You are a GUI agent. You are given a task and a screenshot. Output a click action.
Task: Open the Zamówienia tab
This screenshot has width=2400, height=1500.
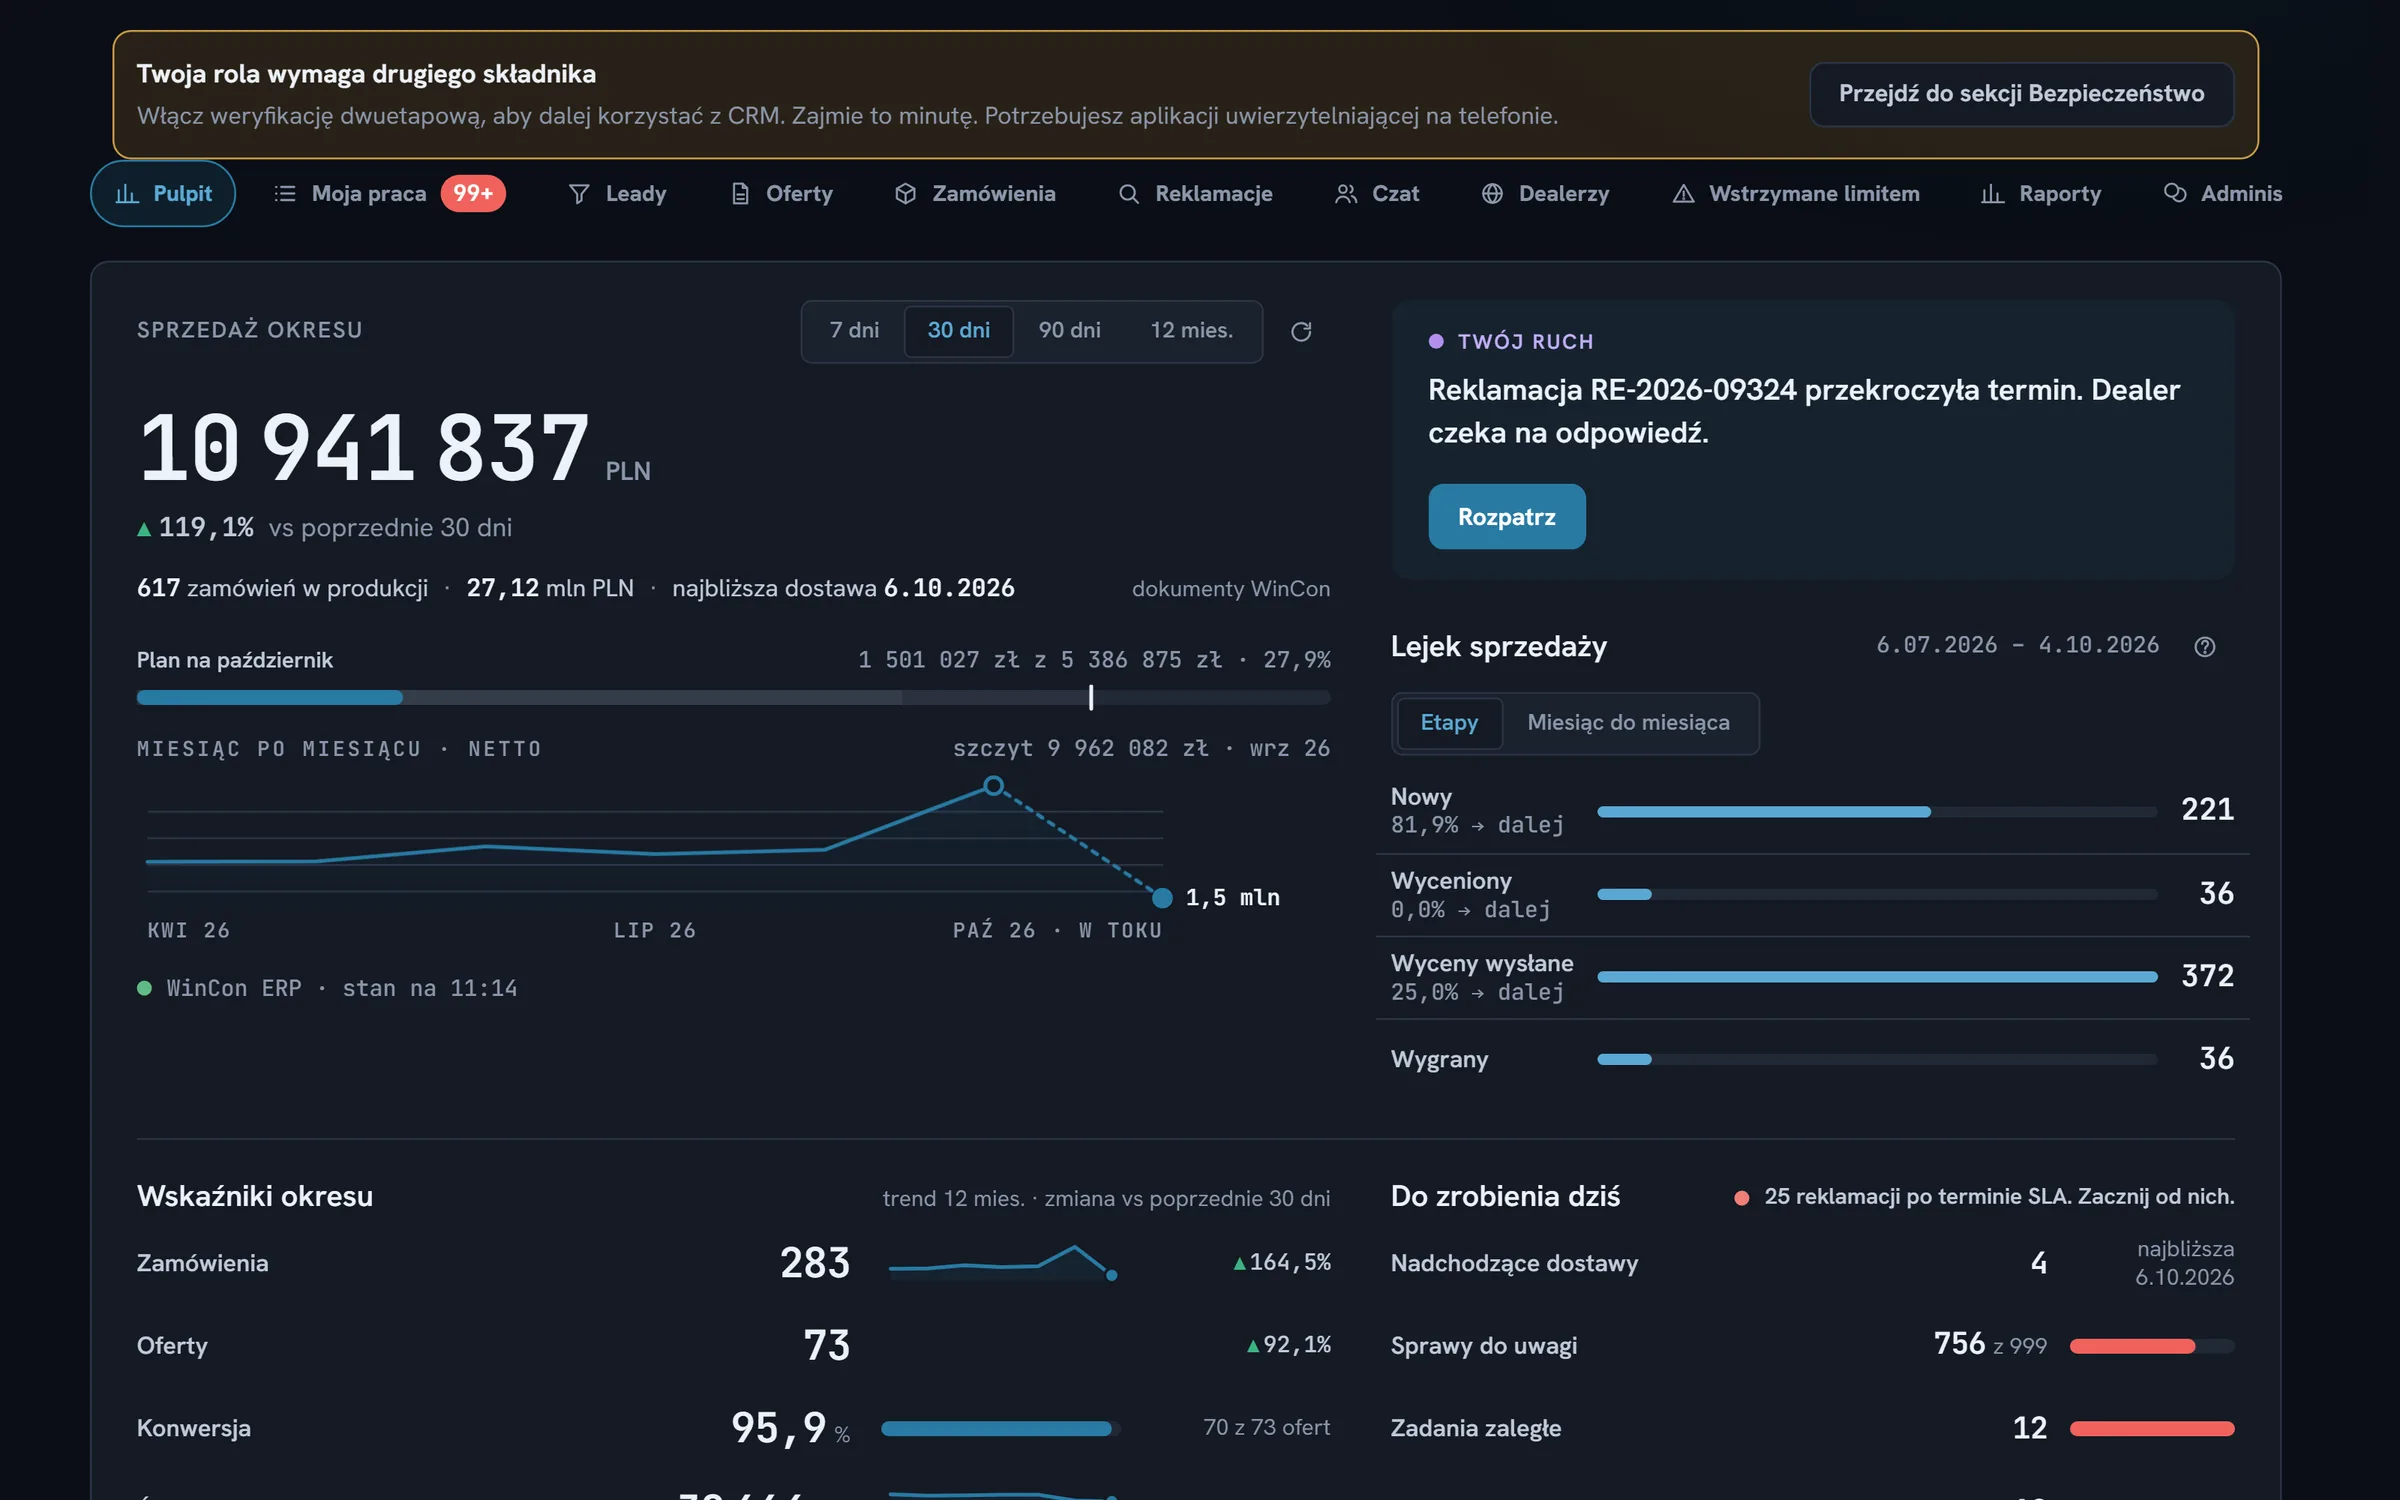(x=974, y=194)
